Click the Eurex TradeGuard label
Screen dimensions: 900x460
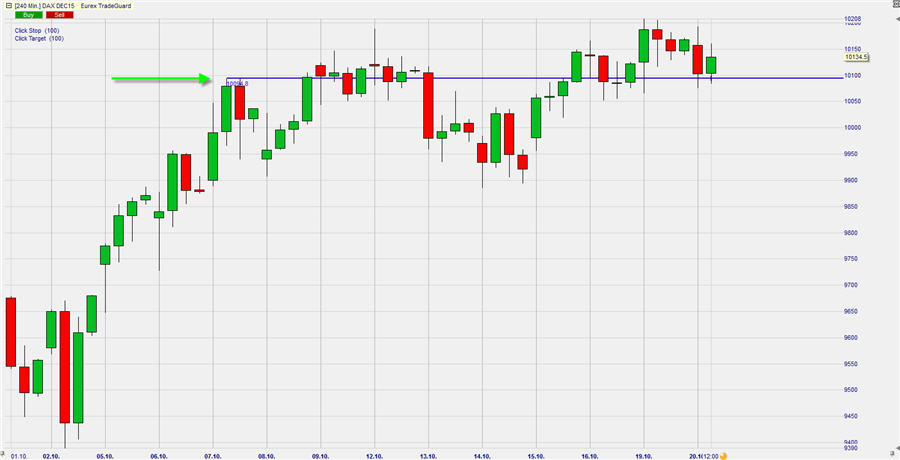click(106, 6)
